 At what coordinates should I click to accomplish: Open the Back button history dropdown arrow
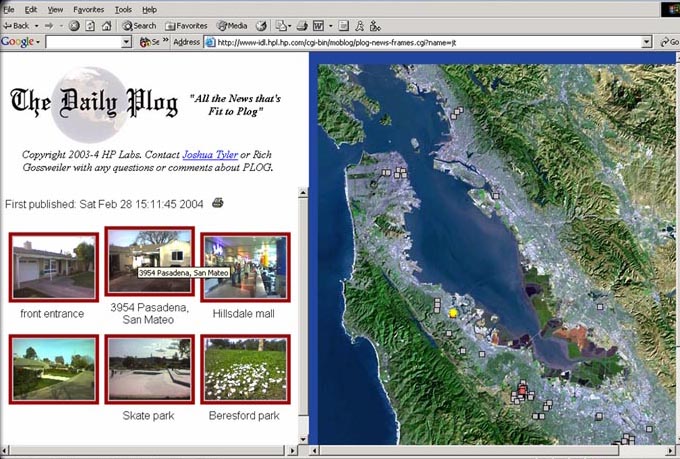click(x=36, y=25)
